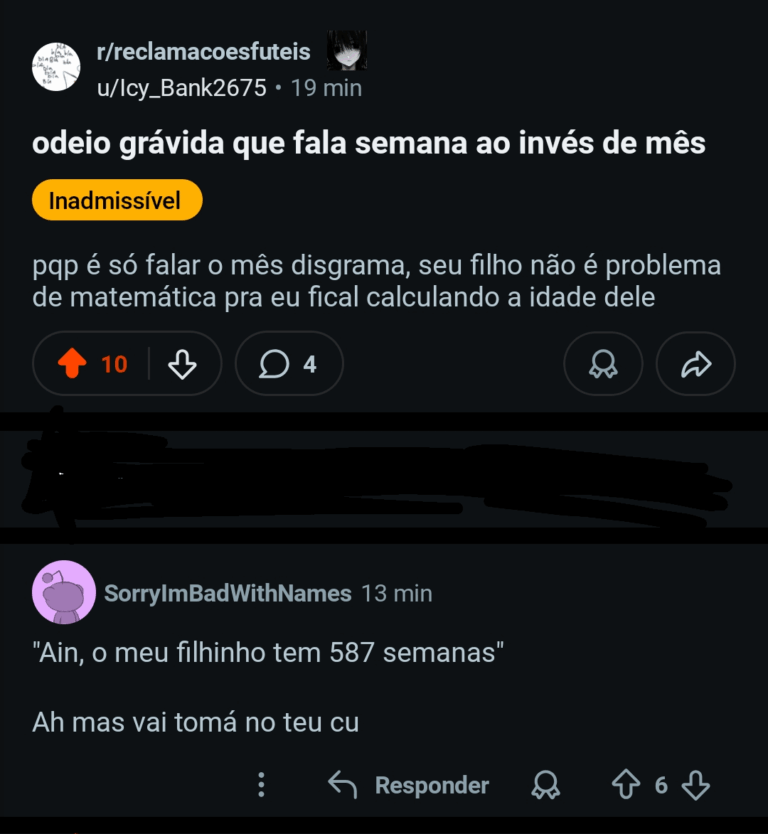Viewport: 768px width, 834px height.
Task: Give an award to the post
Action: pyautogui.click(x=602, y=364)
